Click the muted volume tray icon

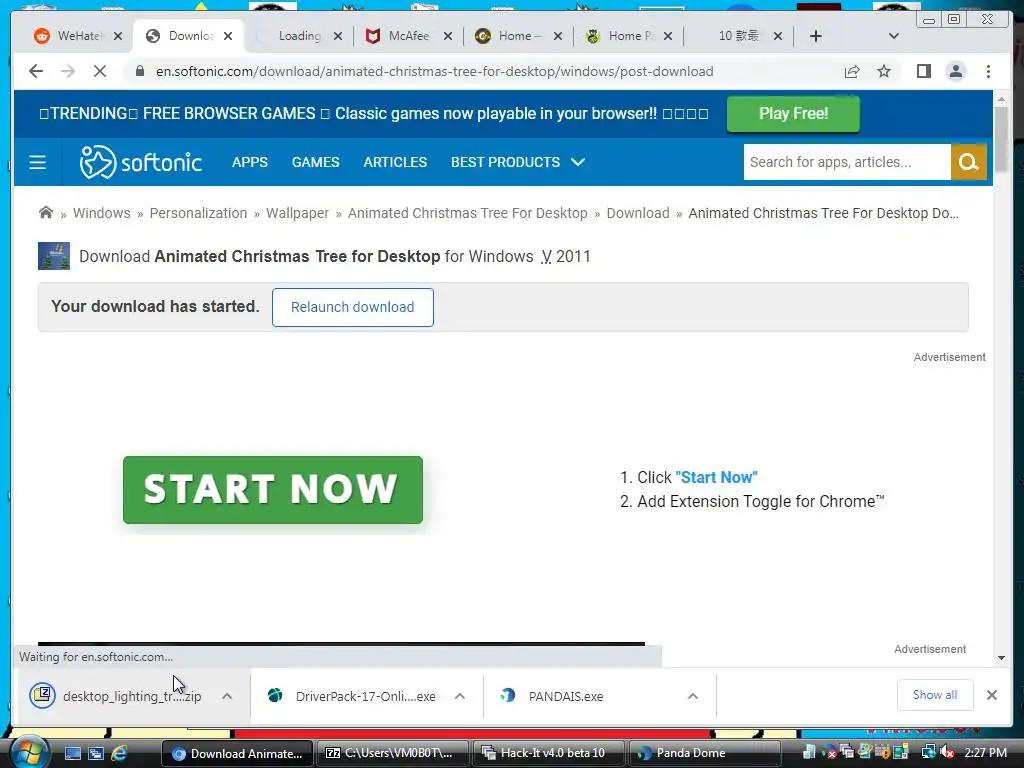click(x=946, y=753)
